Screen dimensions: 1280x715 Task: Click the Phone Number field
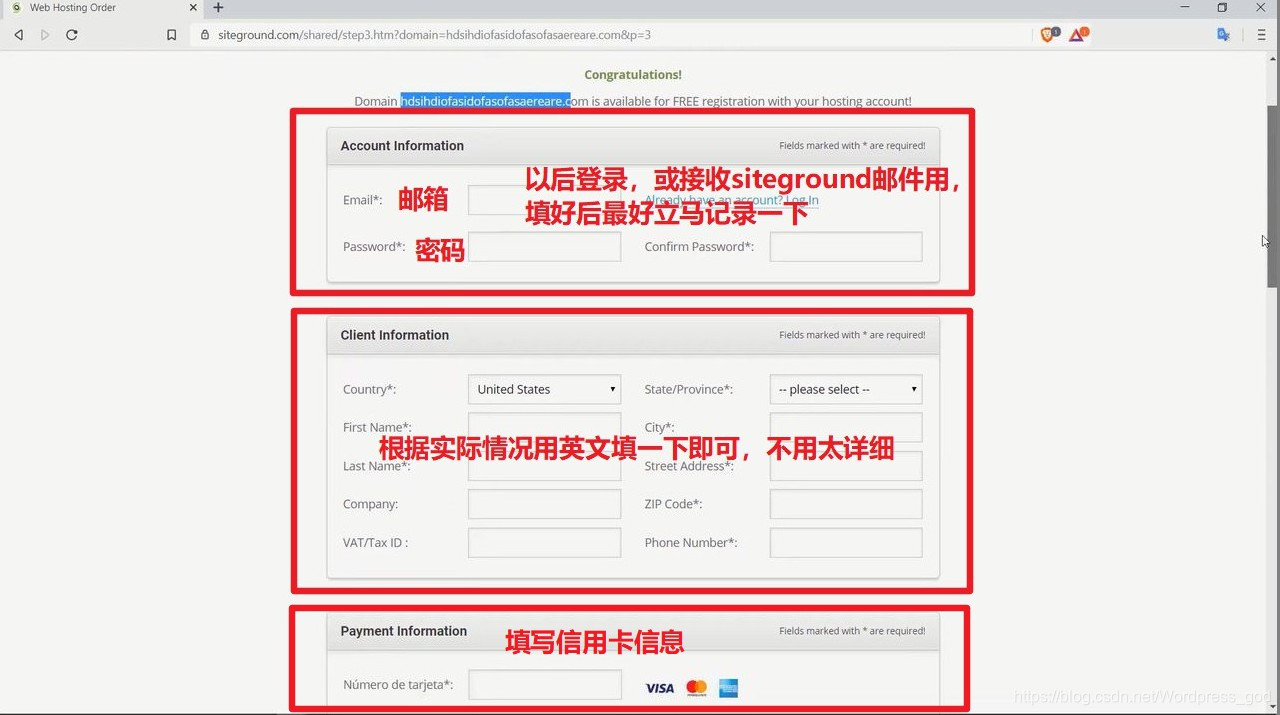846,543
